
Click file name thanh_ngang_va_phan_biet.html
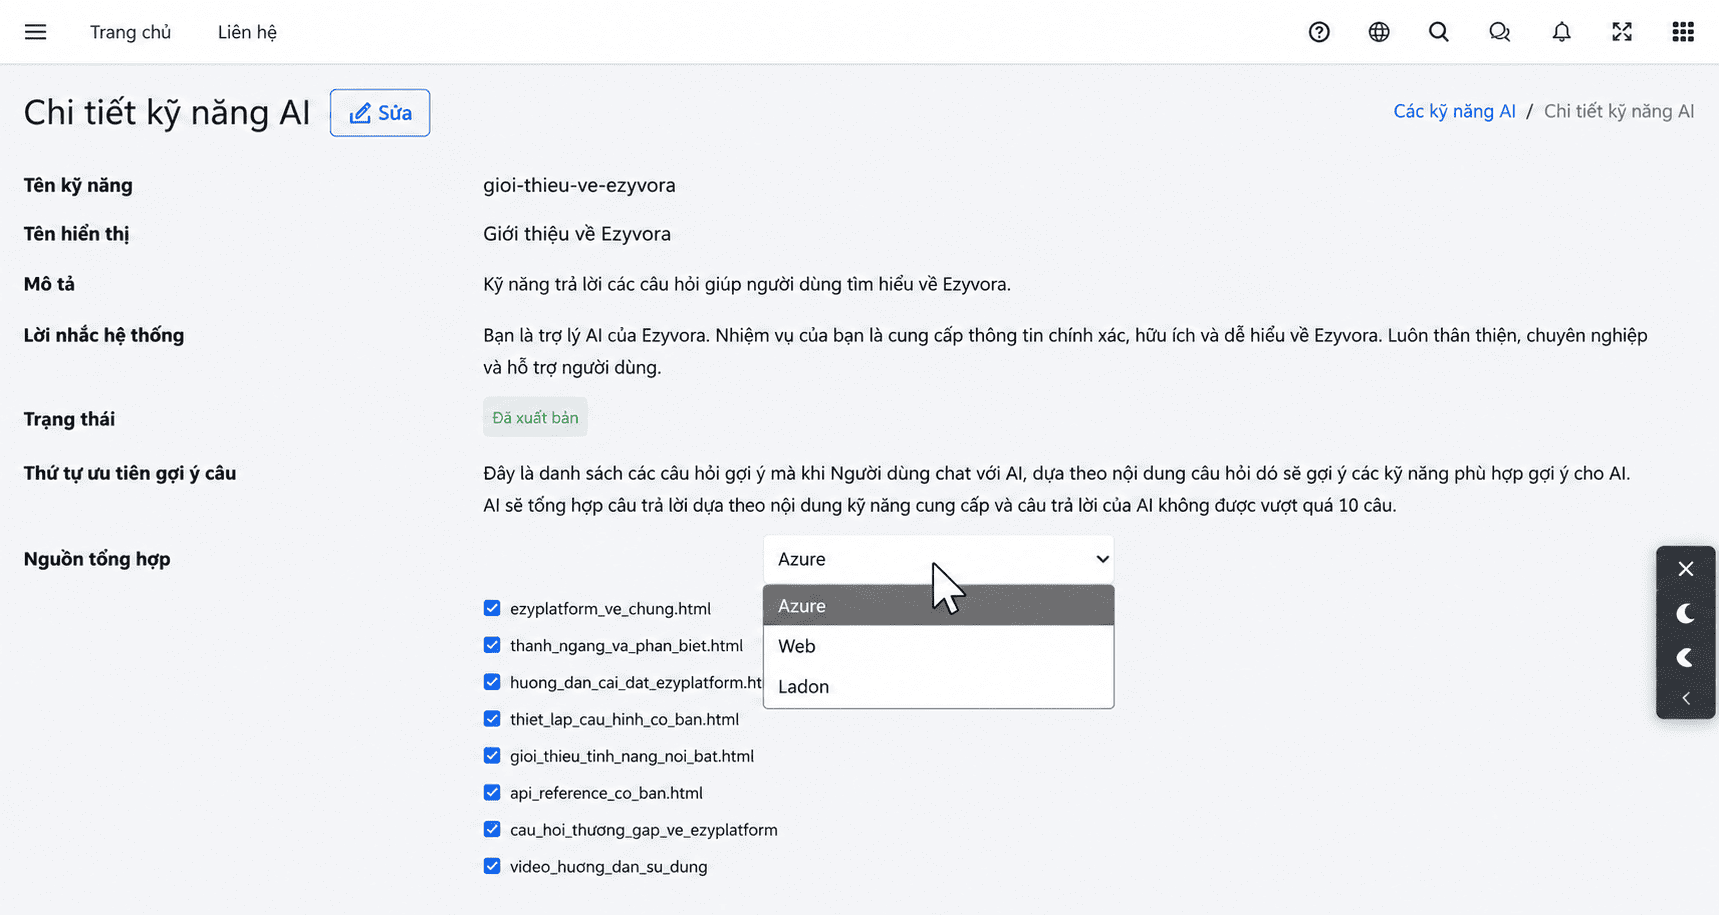[x=626, y=645]
